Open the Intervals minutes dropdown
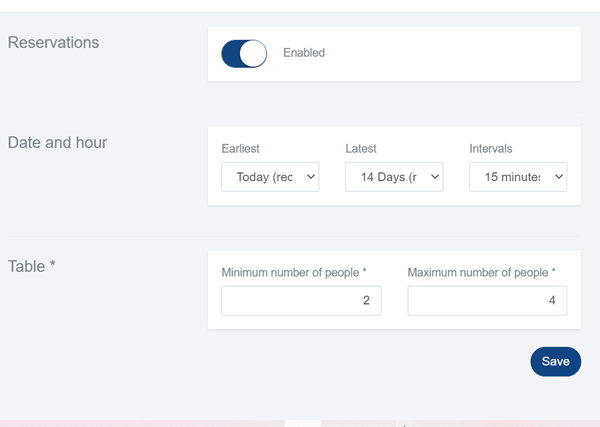 click(x=518, y=177)
